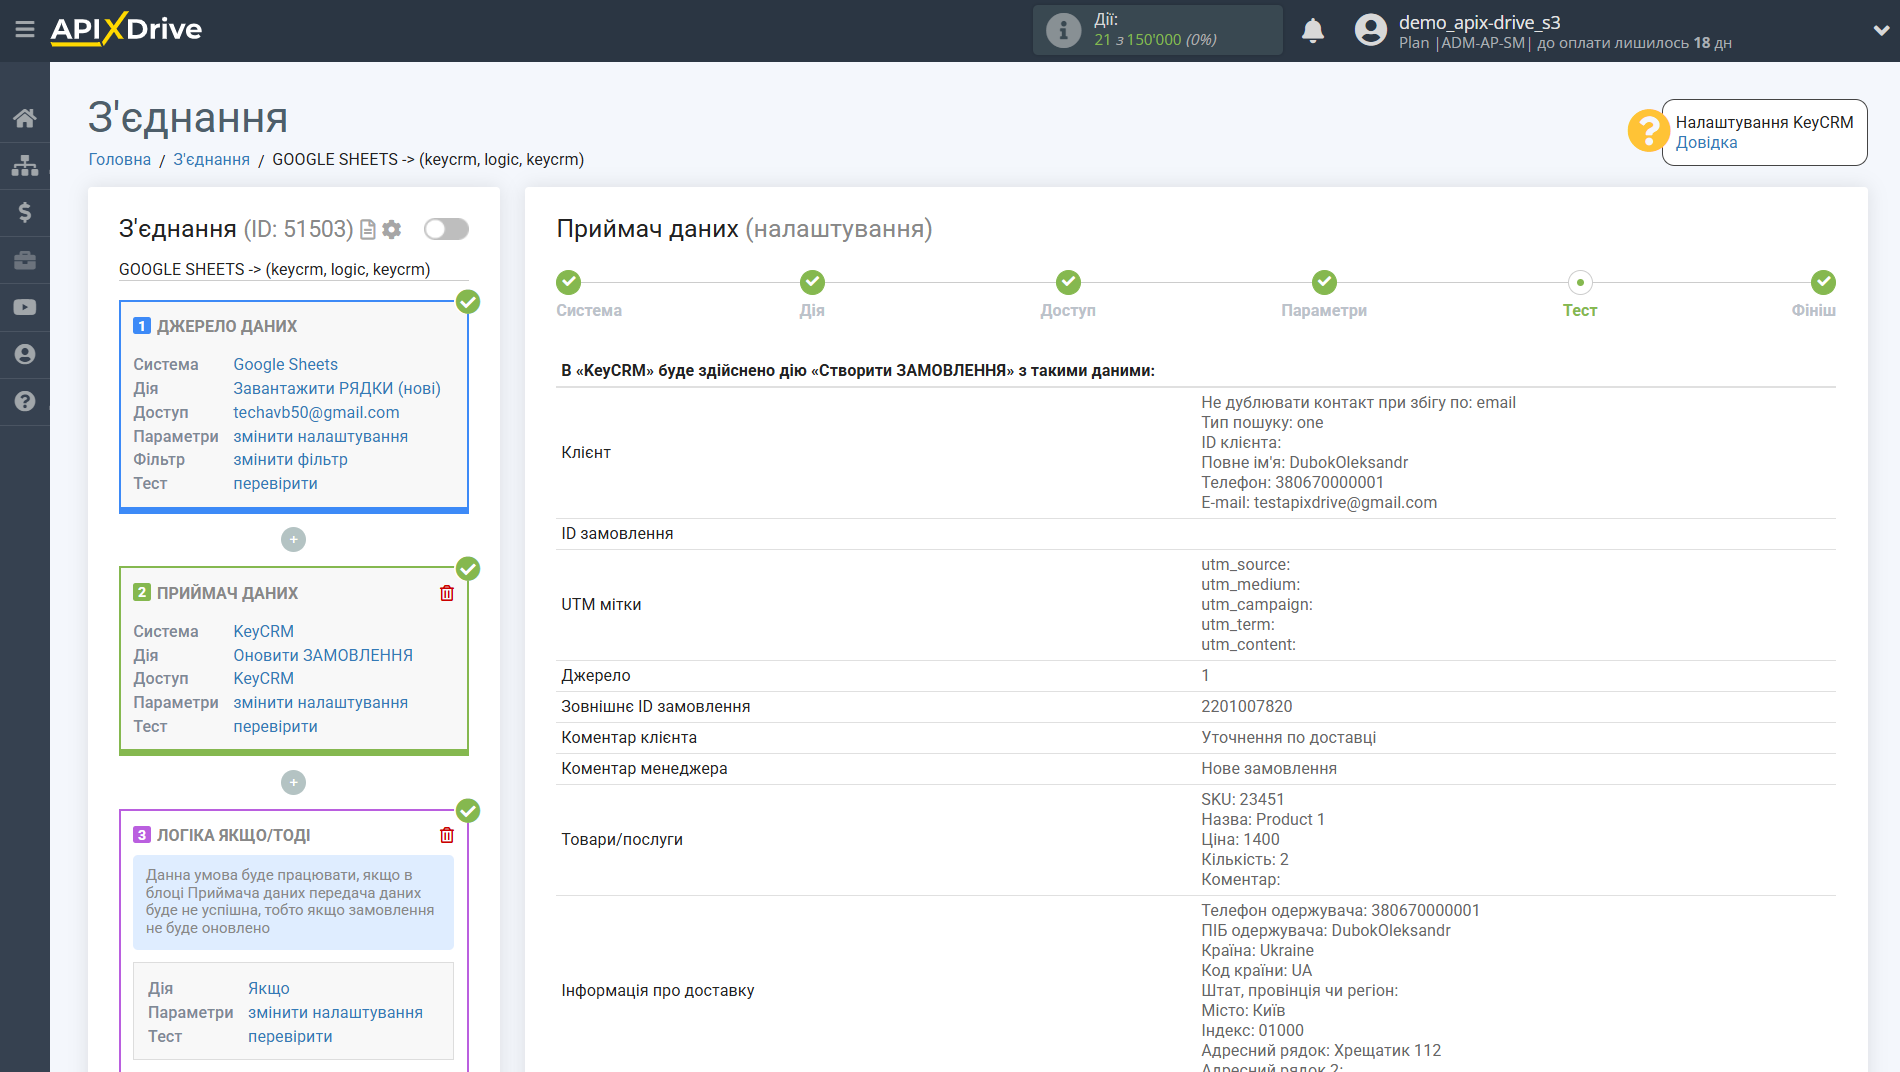
Task: Open З'єднання breadcrumb link
Action: coord(211,159)
